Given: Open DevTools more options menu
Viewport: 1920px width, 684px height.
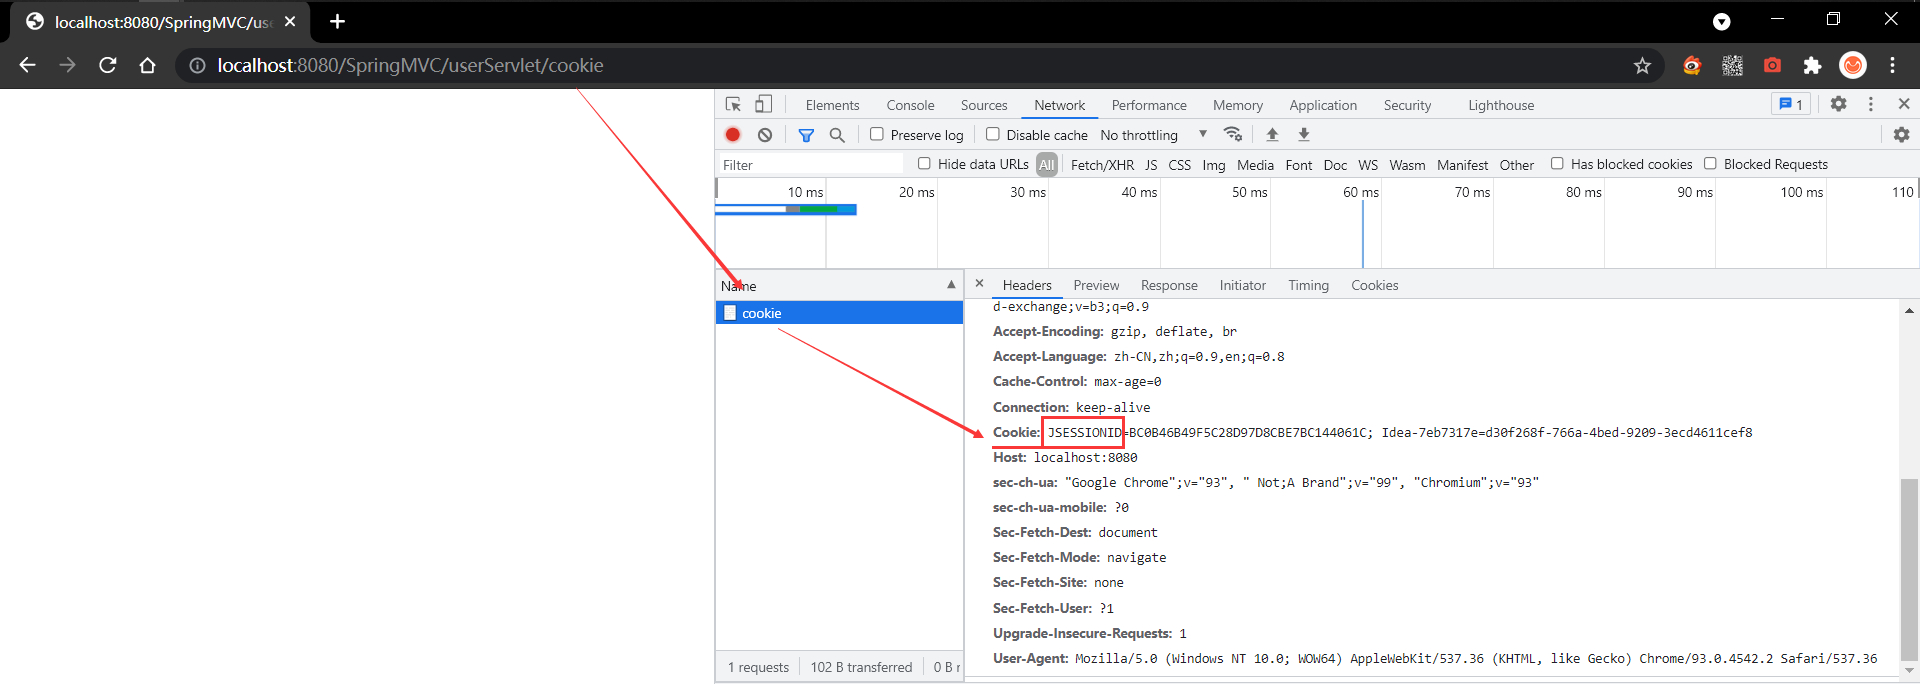Looking at the screenshot, I should pyautogui.click(x=1871, y=104).
